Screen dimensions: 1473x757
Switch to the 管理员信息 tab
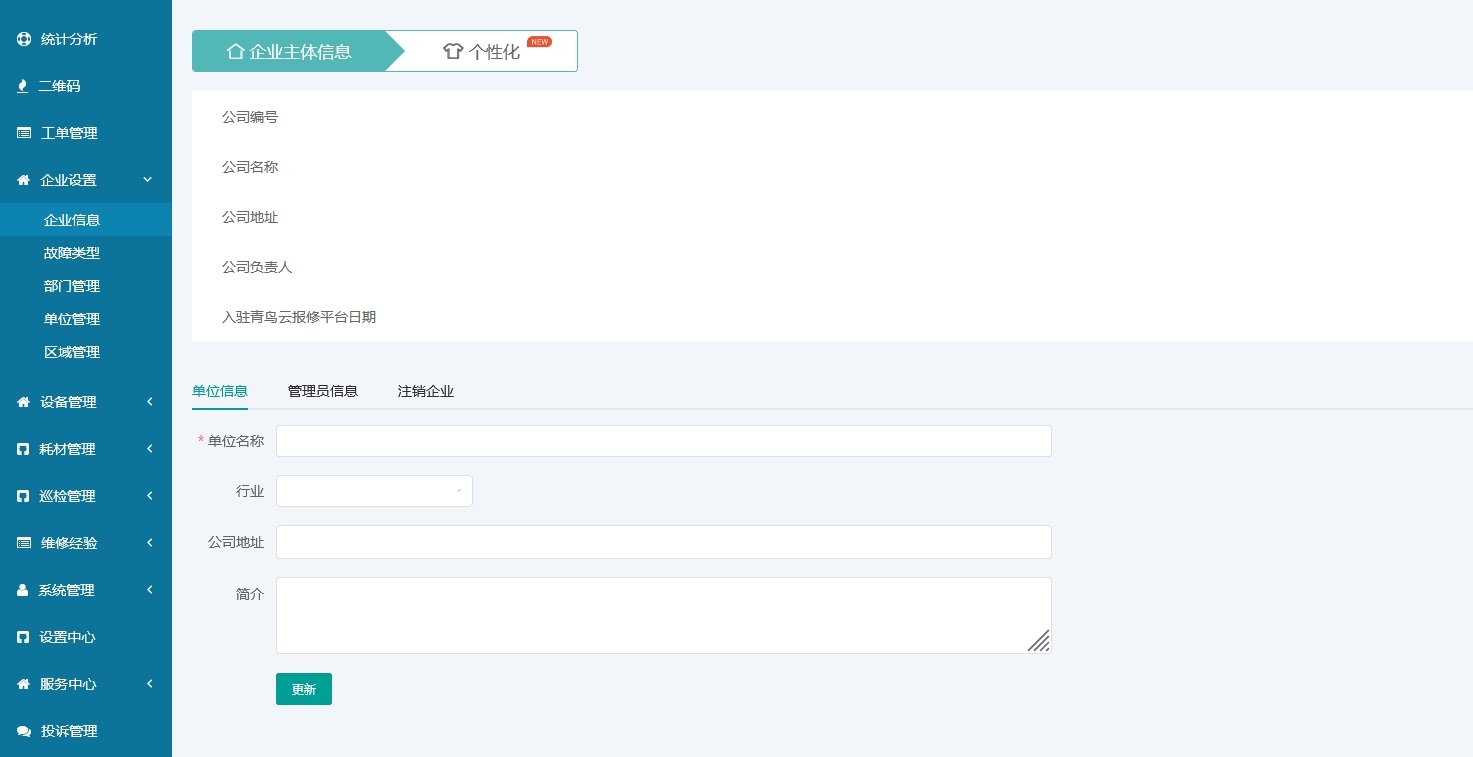tap(322, 391)
